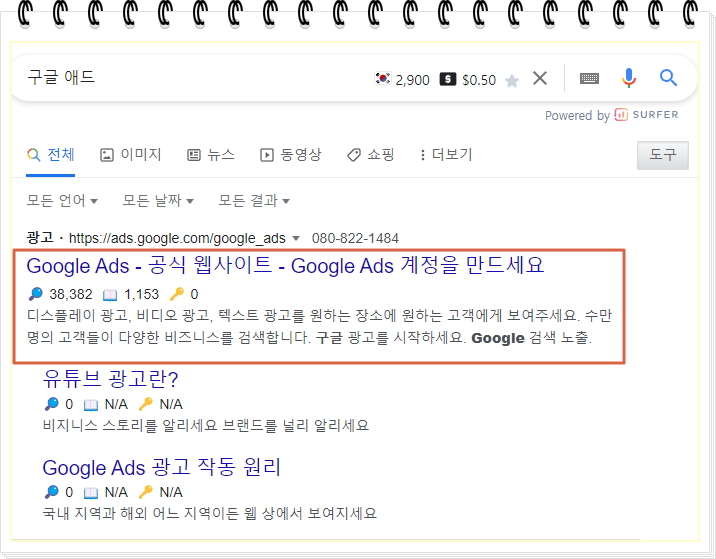Screen dimensions: 716x559
Task: Click the book icon under 유튜브 광고란?
Action: tap(90, 405)
